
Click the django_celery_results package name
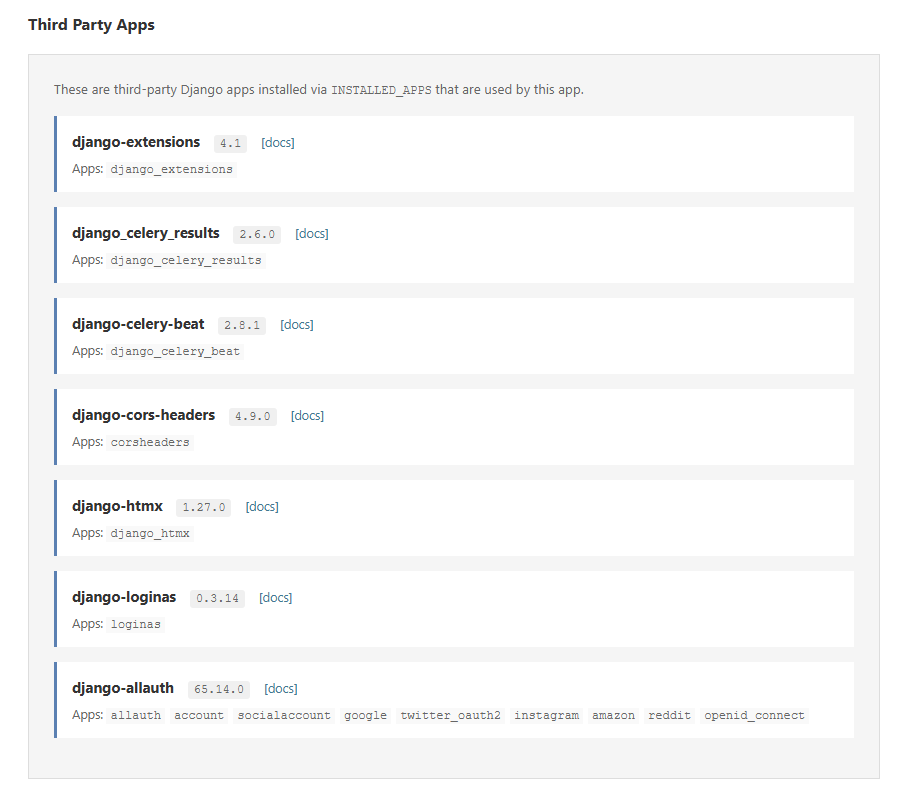[146, 233]
